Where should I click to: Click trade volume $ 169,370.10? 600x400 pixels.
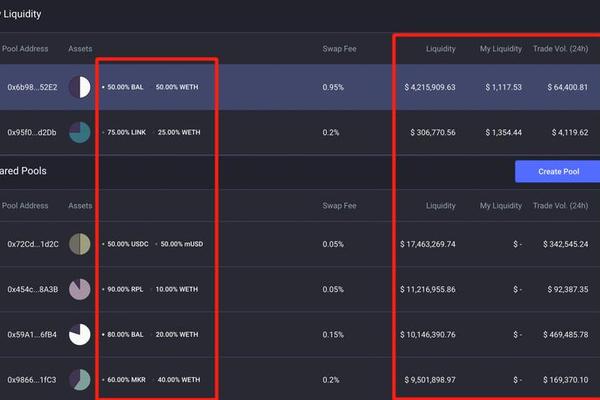[x=566, y=380]
